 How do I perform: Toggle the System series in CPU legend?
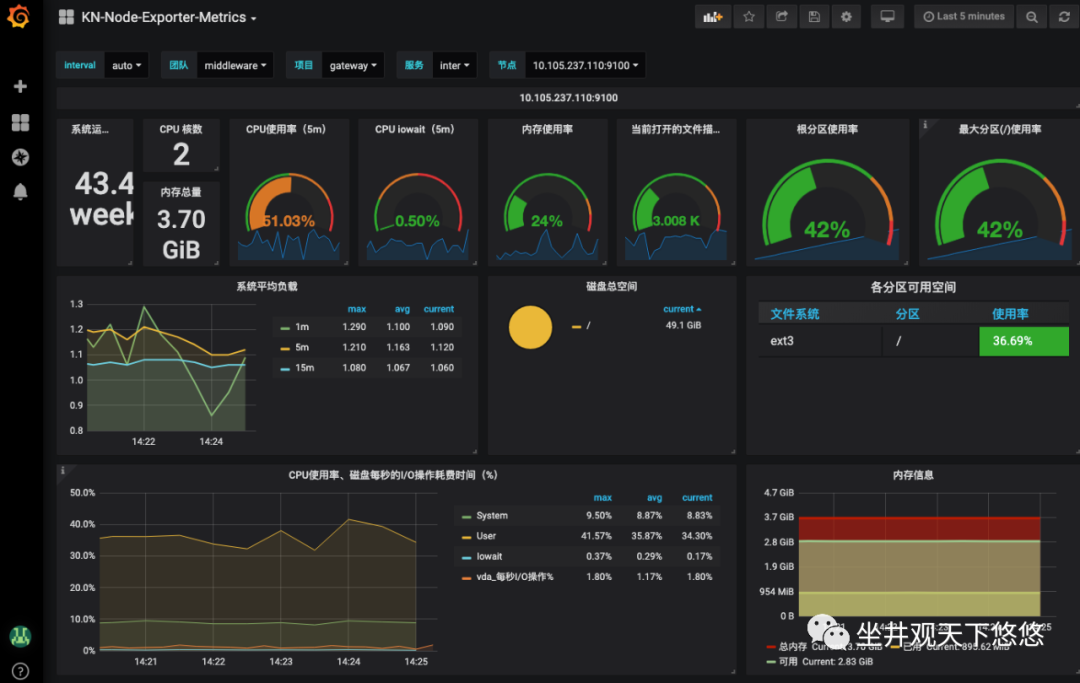491,516
